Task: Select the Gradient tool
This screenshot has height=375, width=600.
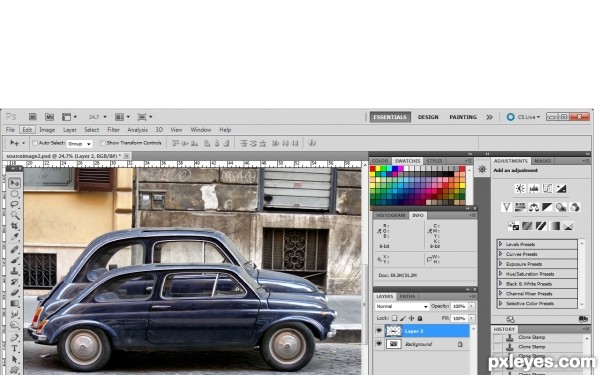Action: [x=15, y=303]
